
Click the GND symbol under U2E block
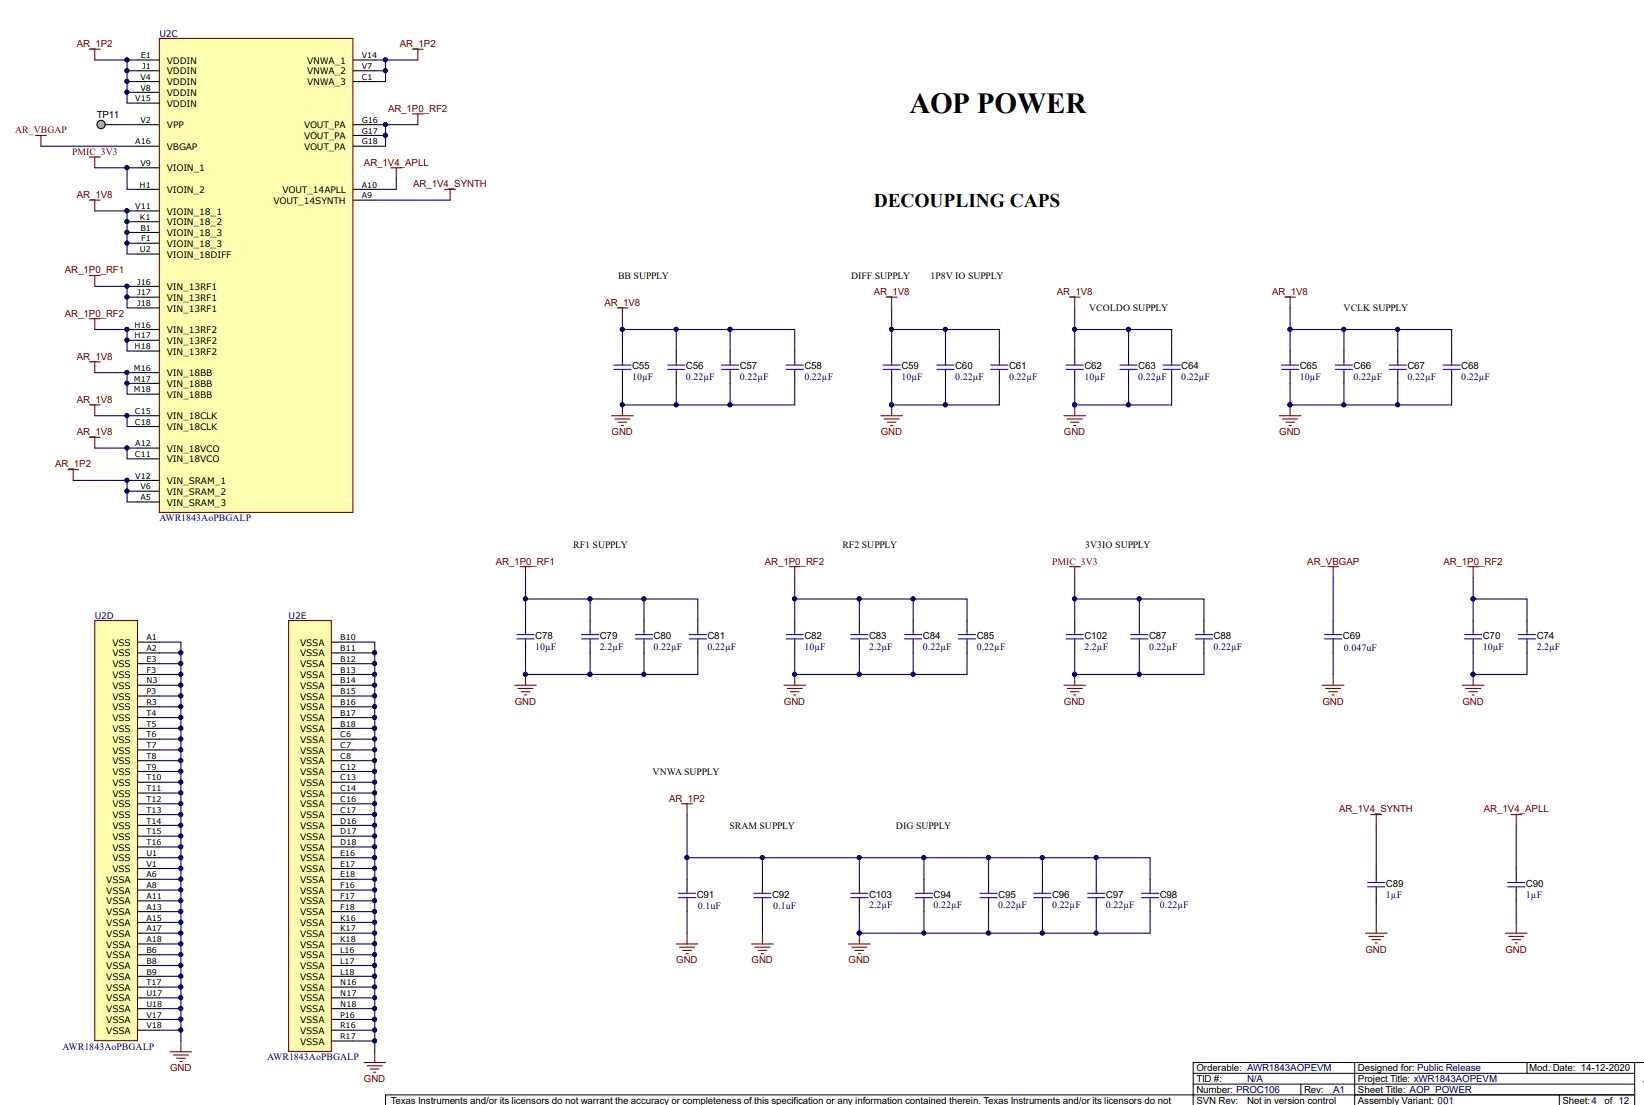pyautogui.click(x=374, y=1068)
